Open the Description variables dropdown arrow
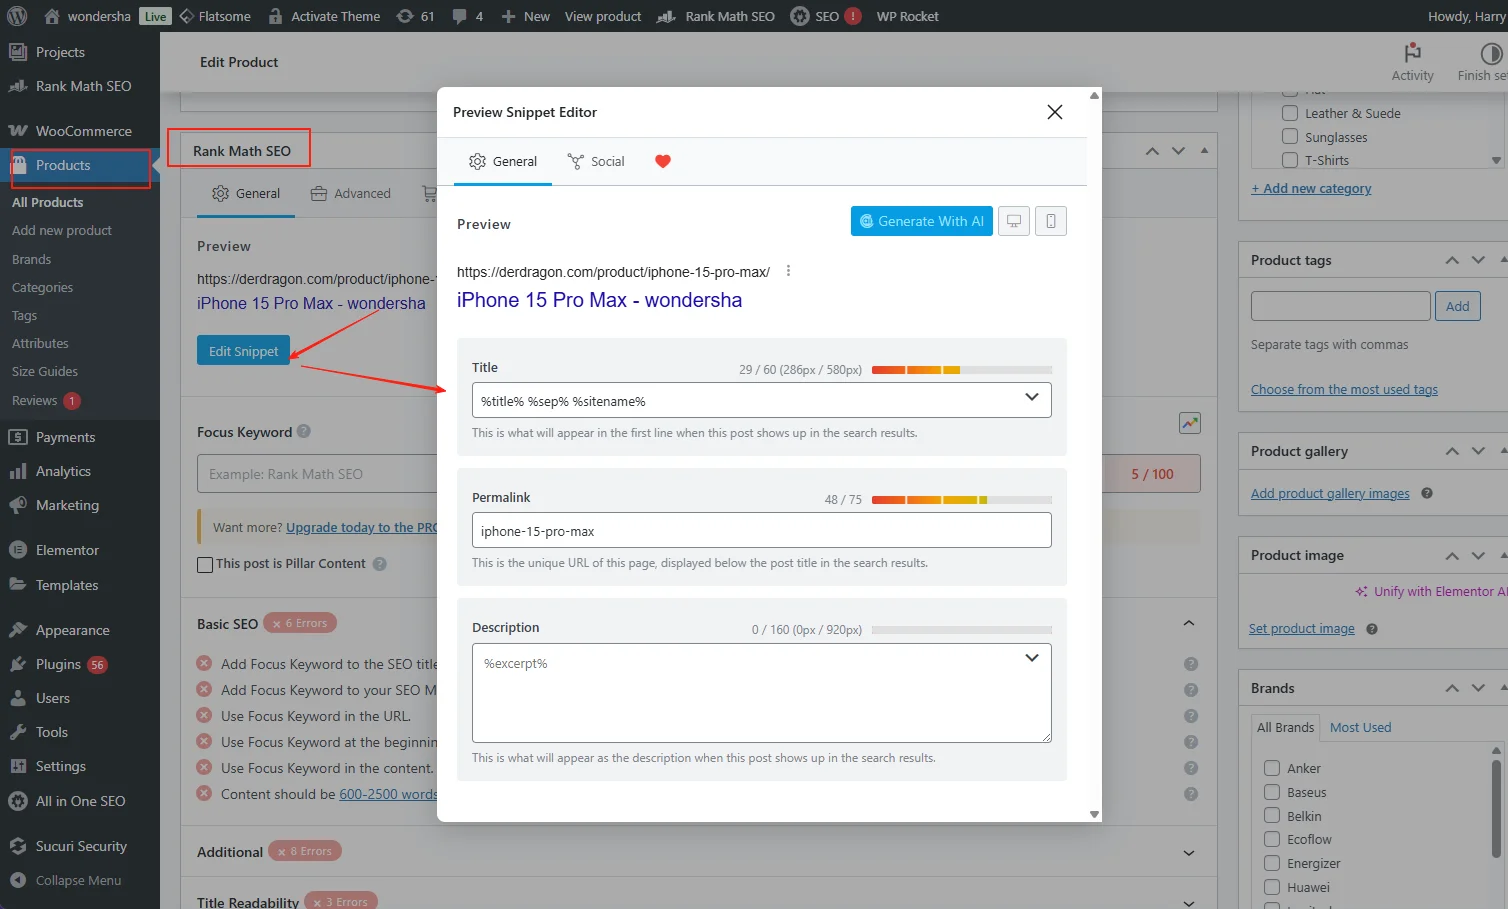The image size is (1508, 909). [1032, 658]
